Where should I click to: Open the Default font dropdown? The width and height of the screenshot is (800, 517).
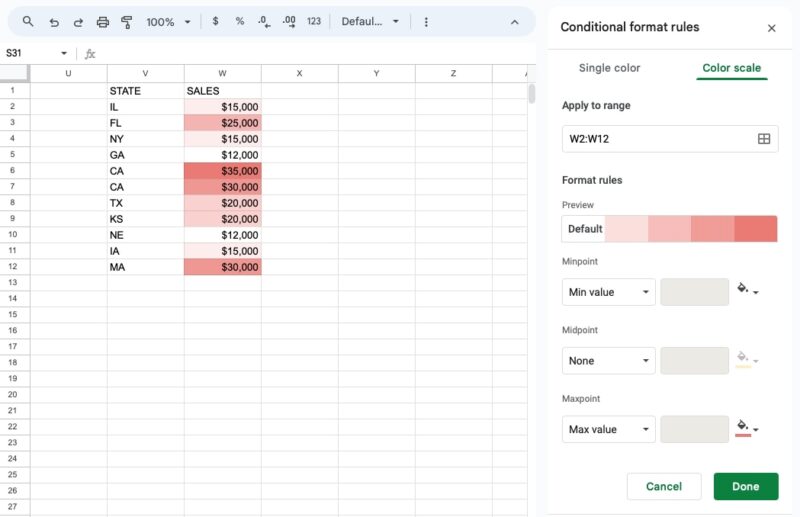coord(370,21)
